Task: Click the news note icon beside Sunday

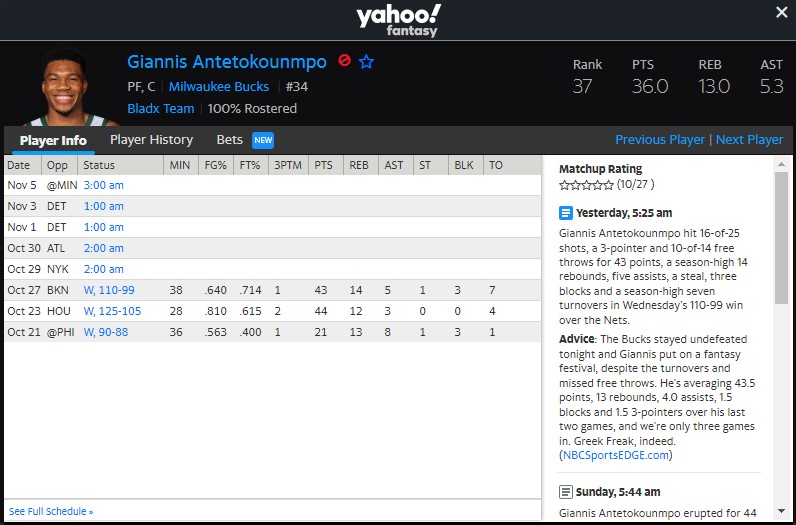Action: 566,492
